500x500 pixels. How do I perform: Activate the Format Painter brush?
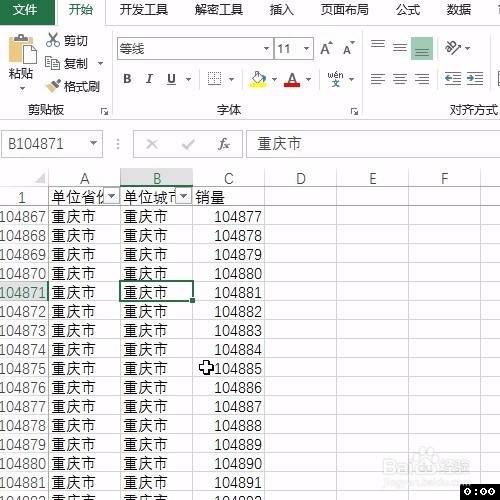pyautogui.click(x=53, y=86)
